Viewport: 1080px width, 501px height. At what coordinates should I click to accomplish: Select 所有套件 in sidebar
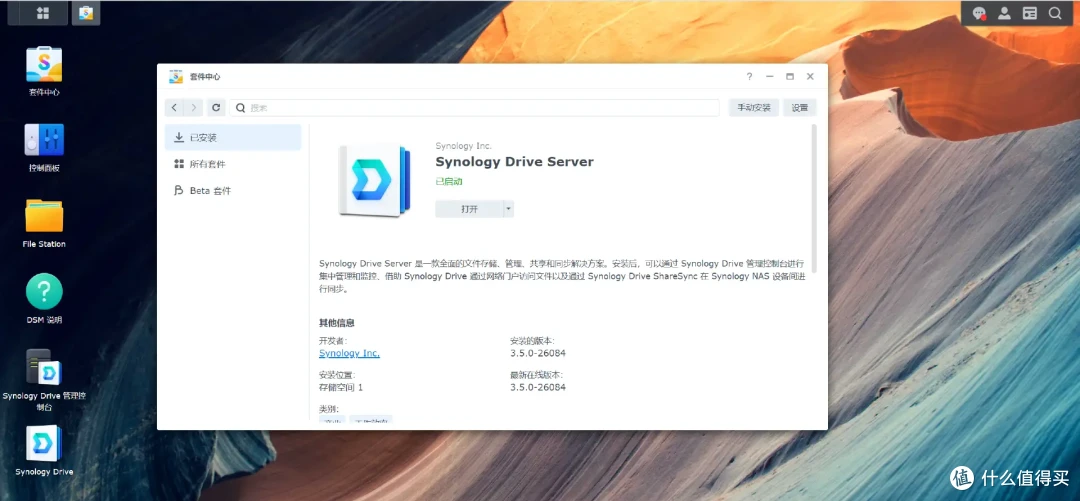point(233,164)
